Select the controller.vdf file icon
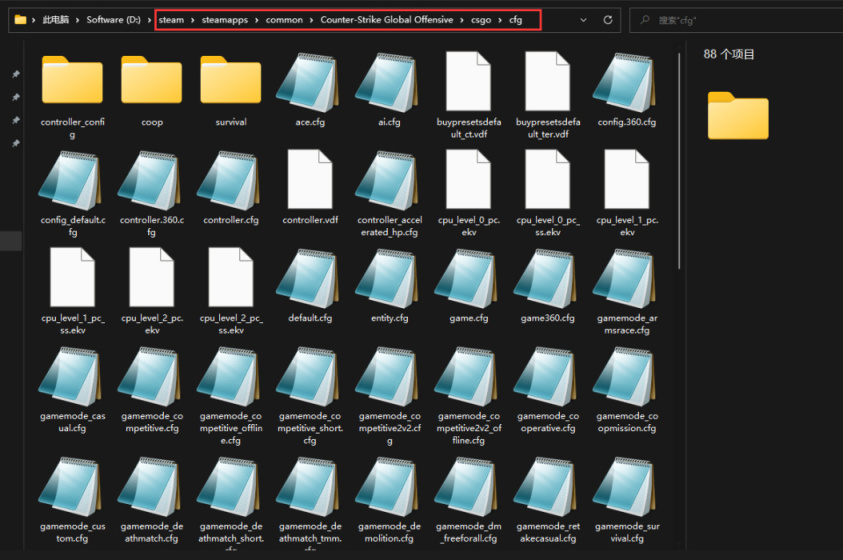This screenshot has height=560, width=843. [310, 179]
